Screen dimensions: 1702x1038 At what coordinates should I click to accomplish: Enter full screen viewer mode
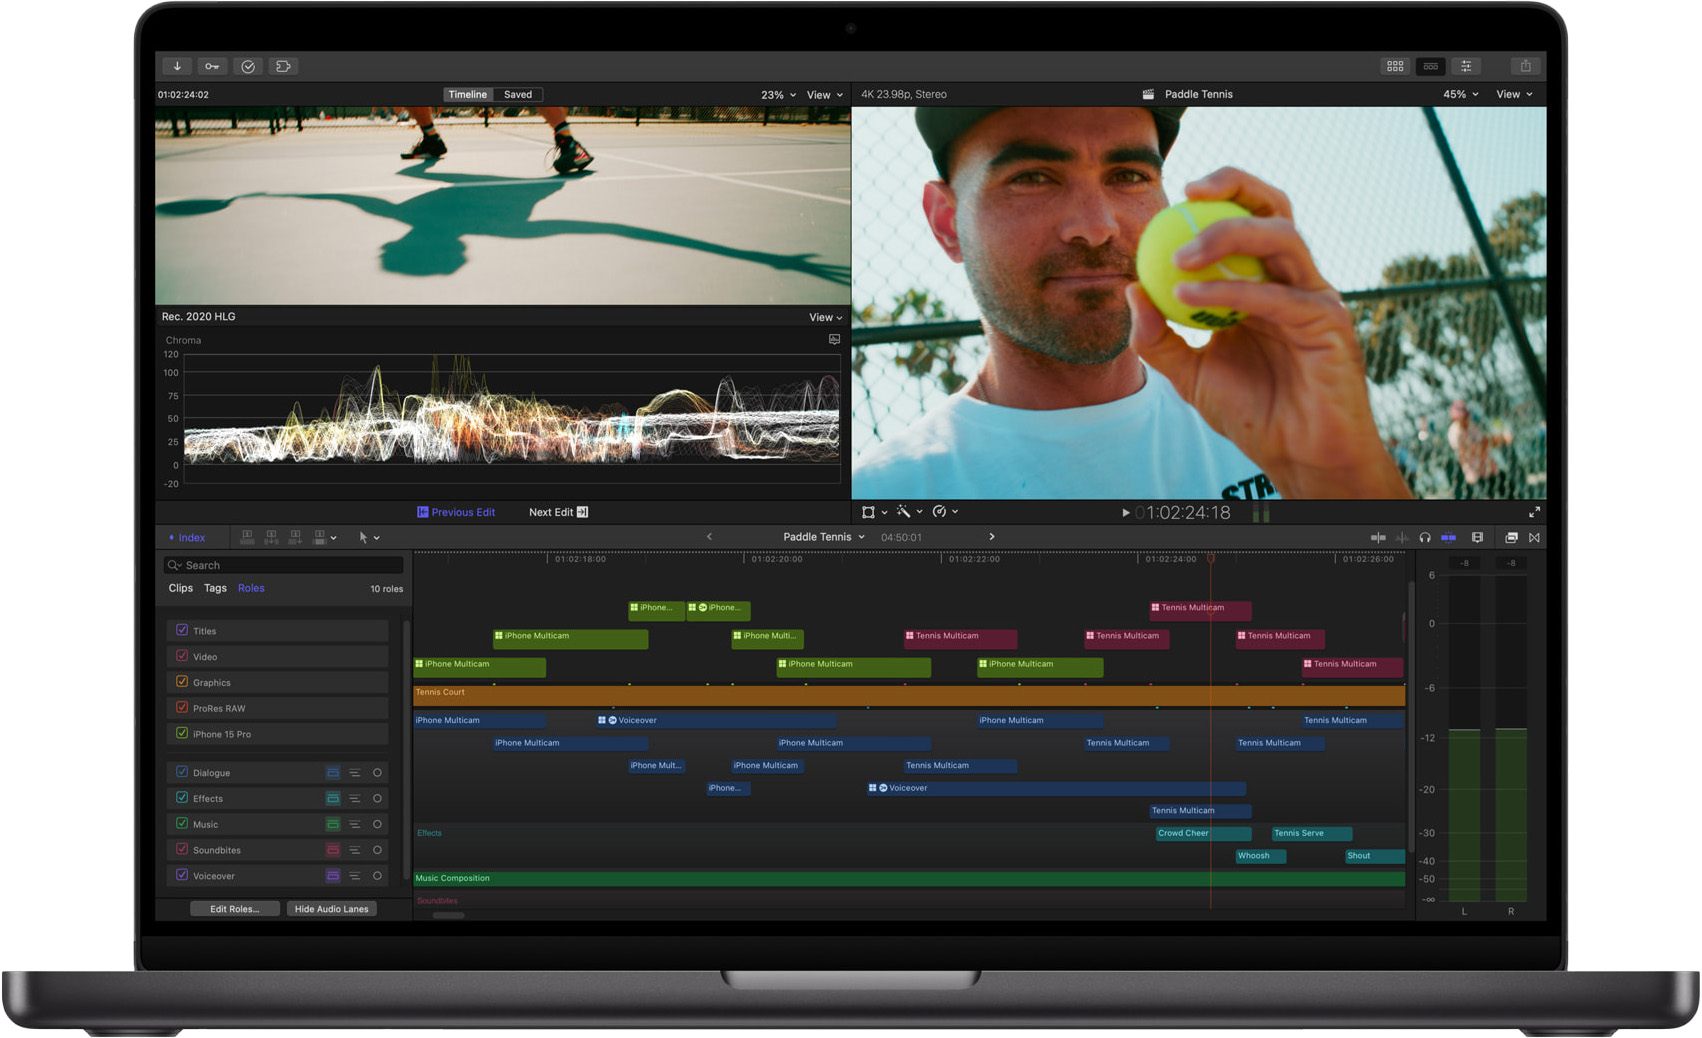(x=1534, y=512)
